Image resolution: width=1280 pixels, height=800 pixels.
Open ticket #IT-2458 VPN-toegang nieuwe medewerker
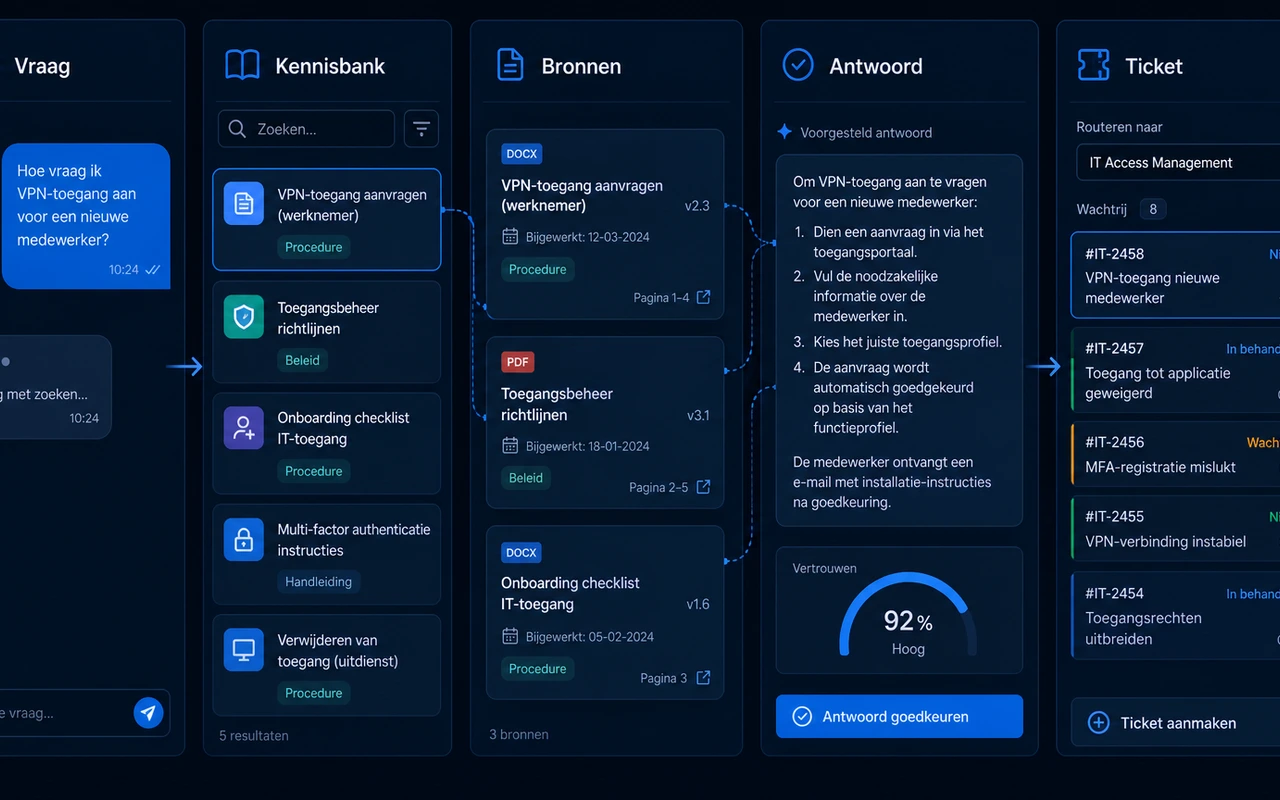(1175, 275)
